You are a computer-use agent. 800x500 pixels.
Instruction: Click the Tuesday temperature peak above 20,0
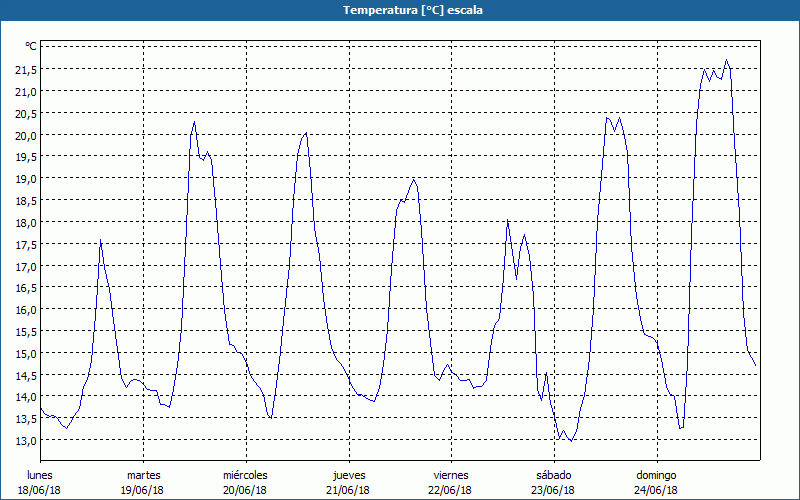(x=194, y=122)
